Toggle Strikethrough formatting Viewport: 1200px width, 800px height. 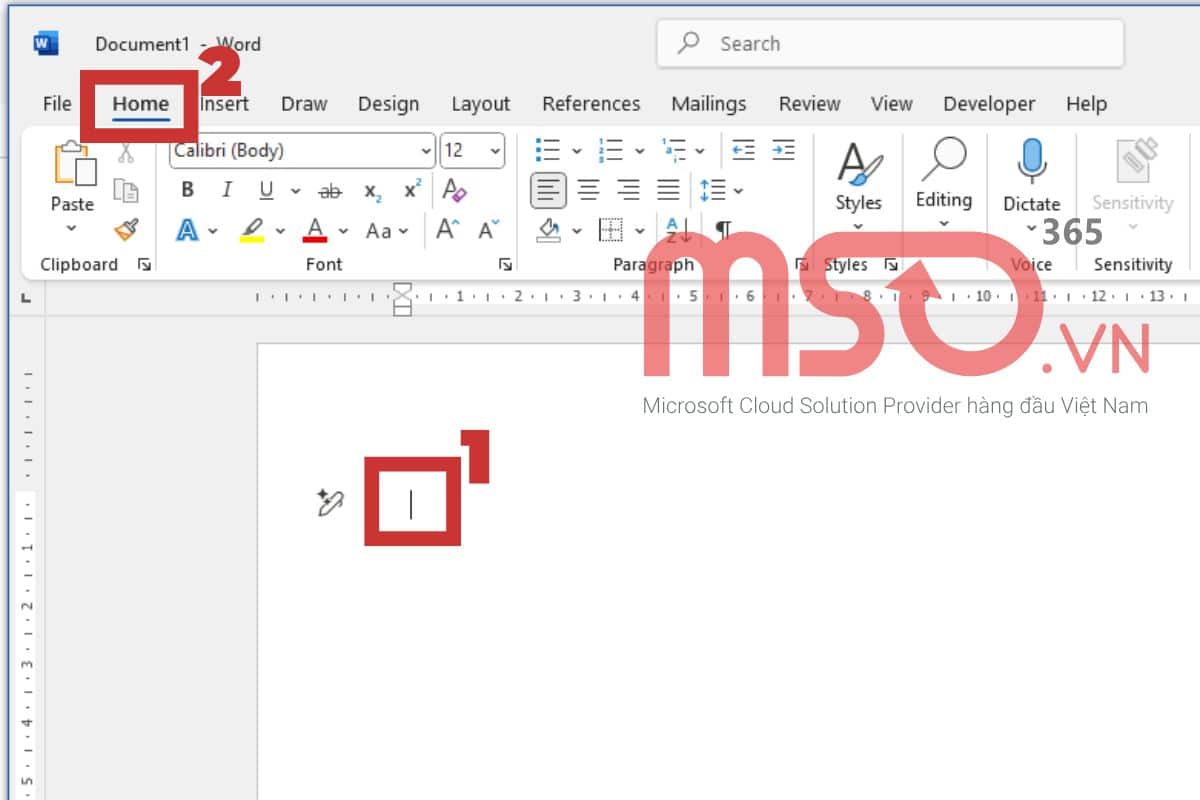[329, 191]
